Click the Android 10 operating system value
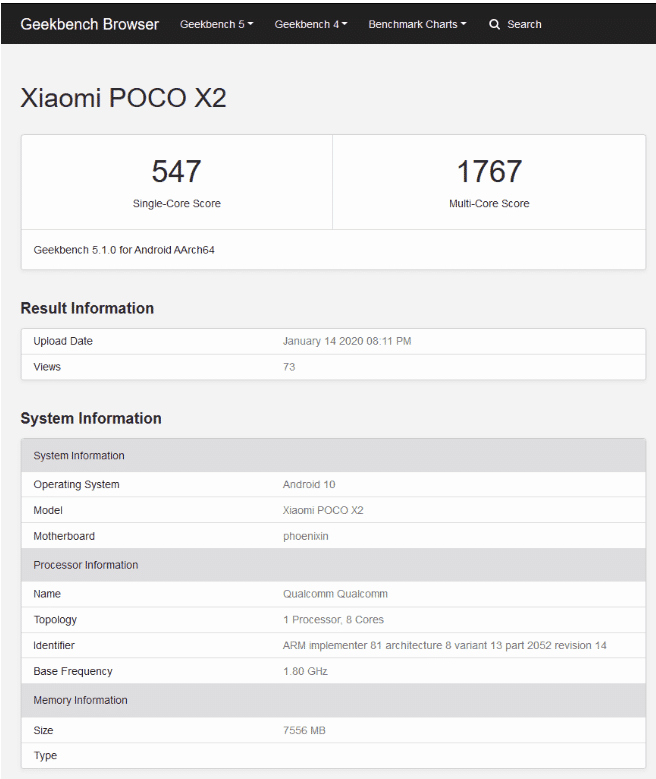The width and height of the screenshot is (656, 779). 309,484
